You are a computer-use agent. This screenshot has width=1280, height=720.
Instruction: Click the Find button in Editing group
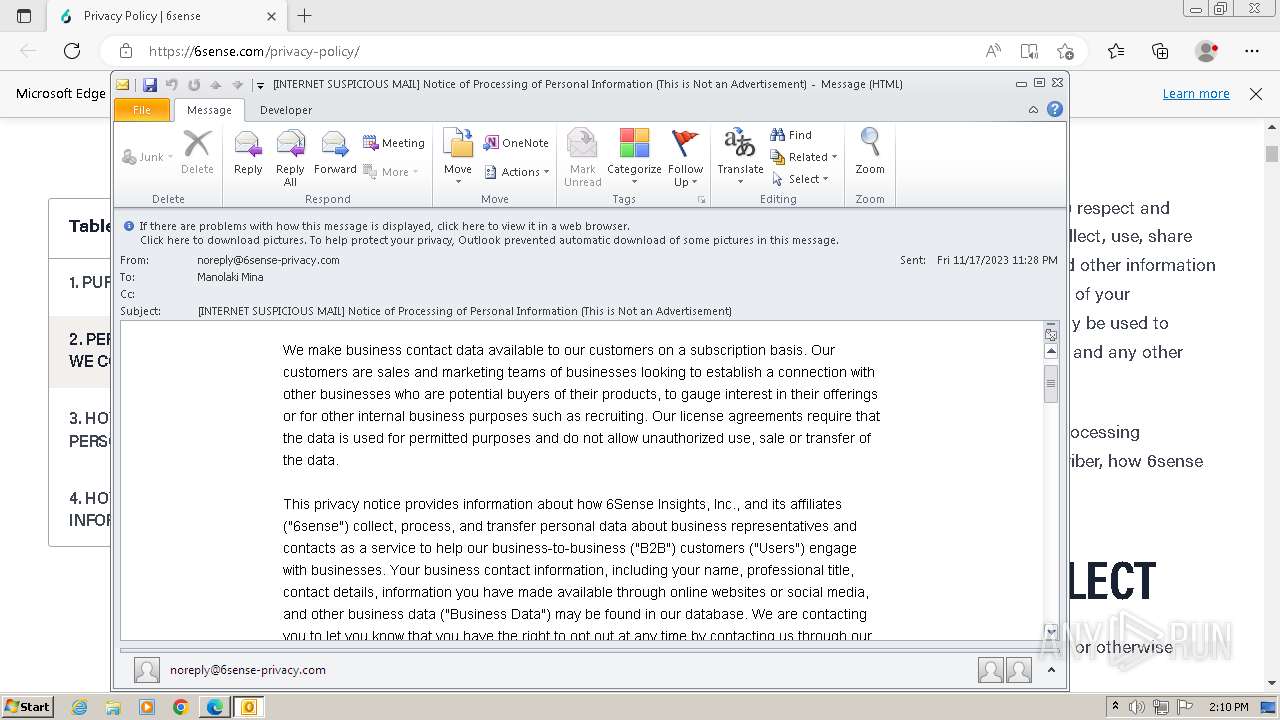click(x=791, y=135)
